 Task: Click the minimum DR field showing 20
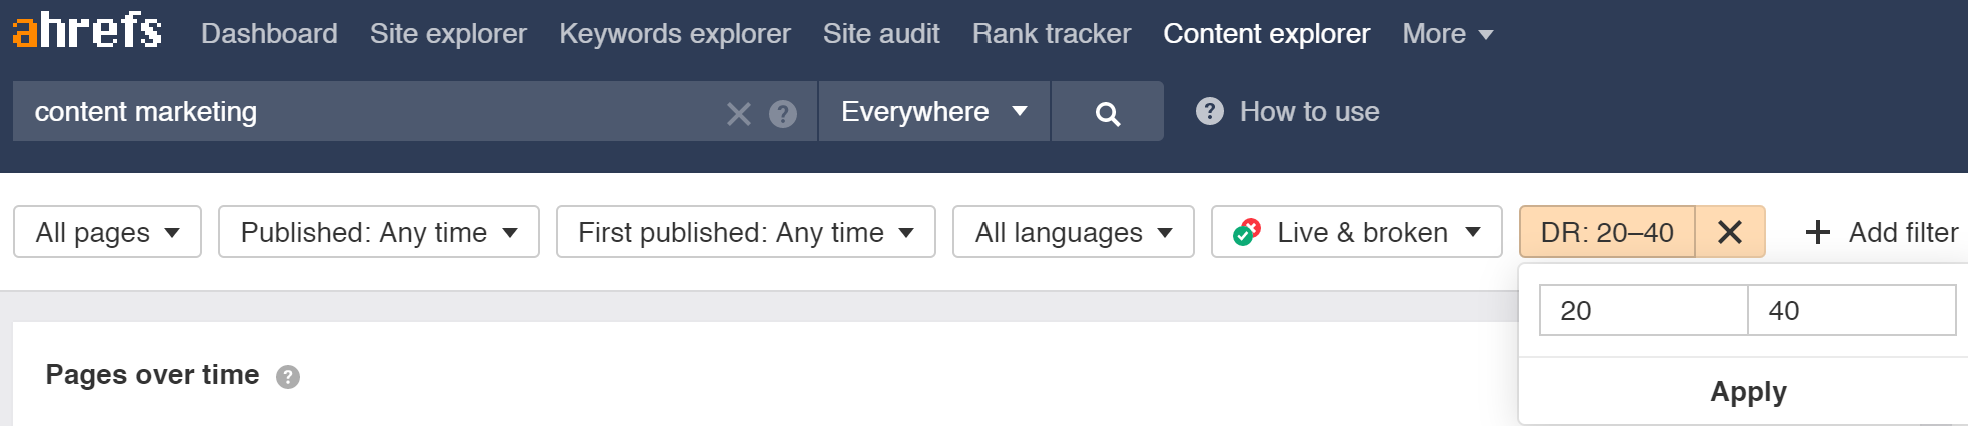tap(1644, 310)
